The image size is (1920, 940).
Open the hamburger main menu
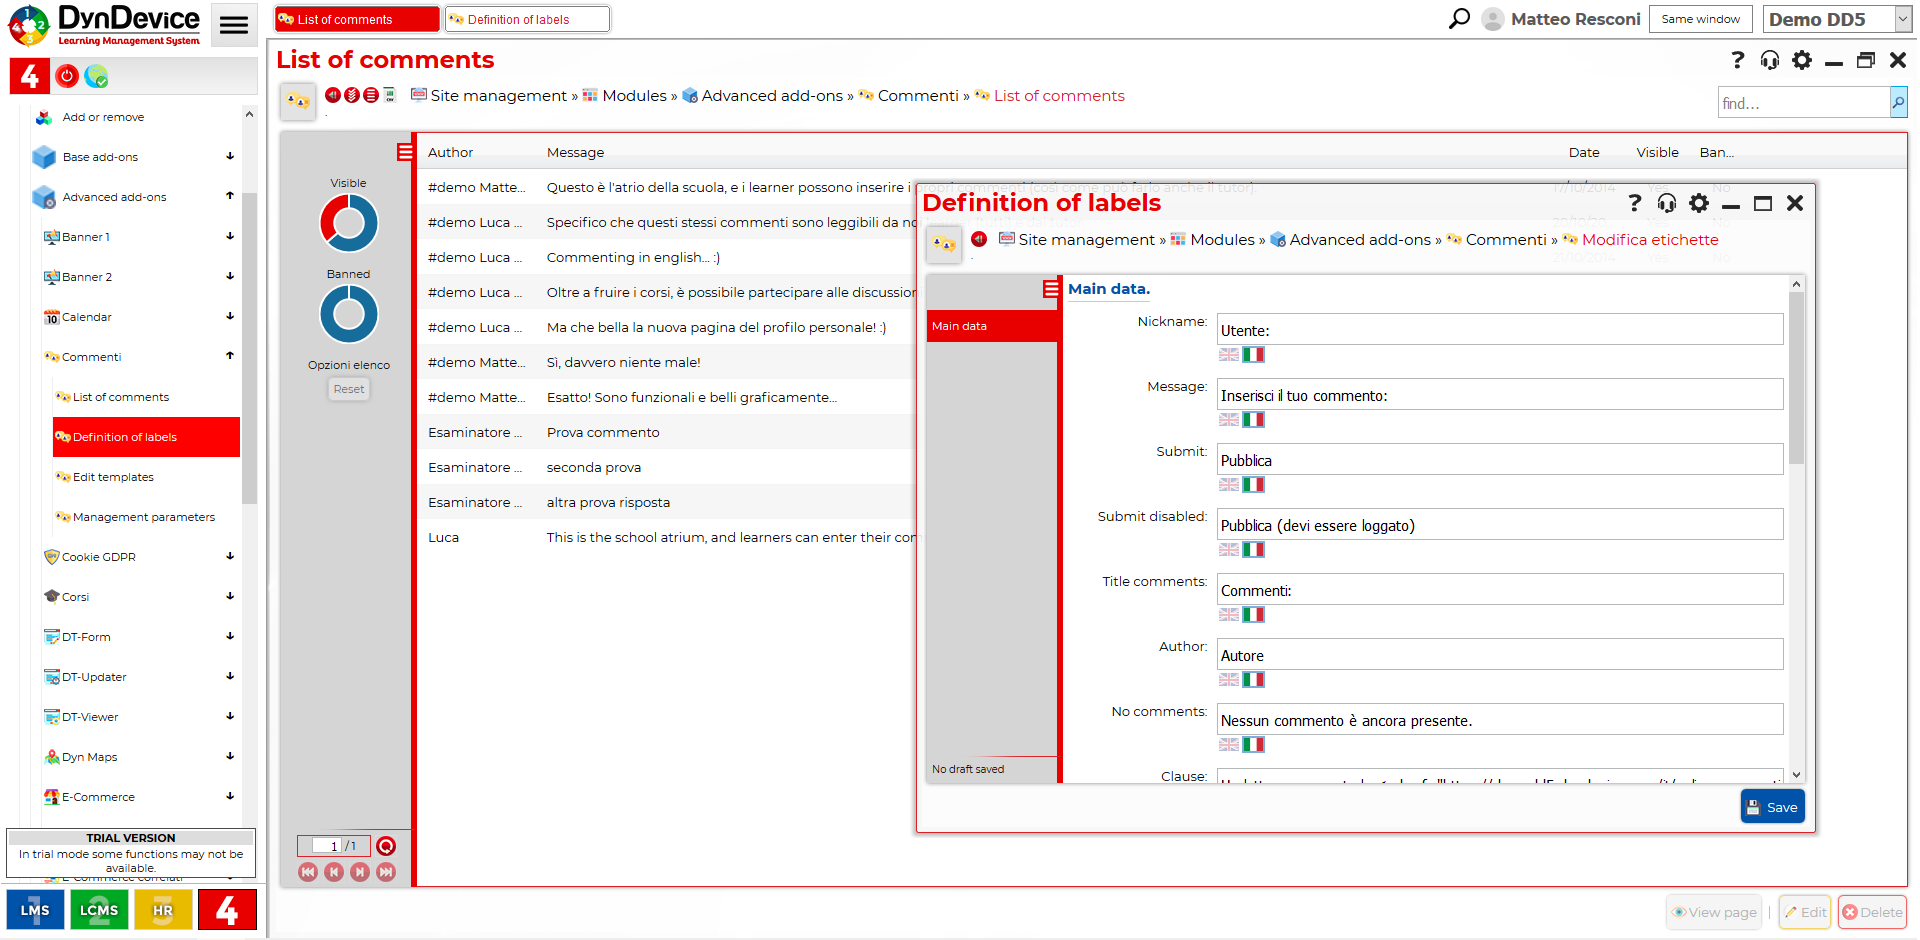point(234,25)
